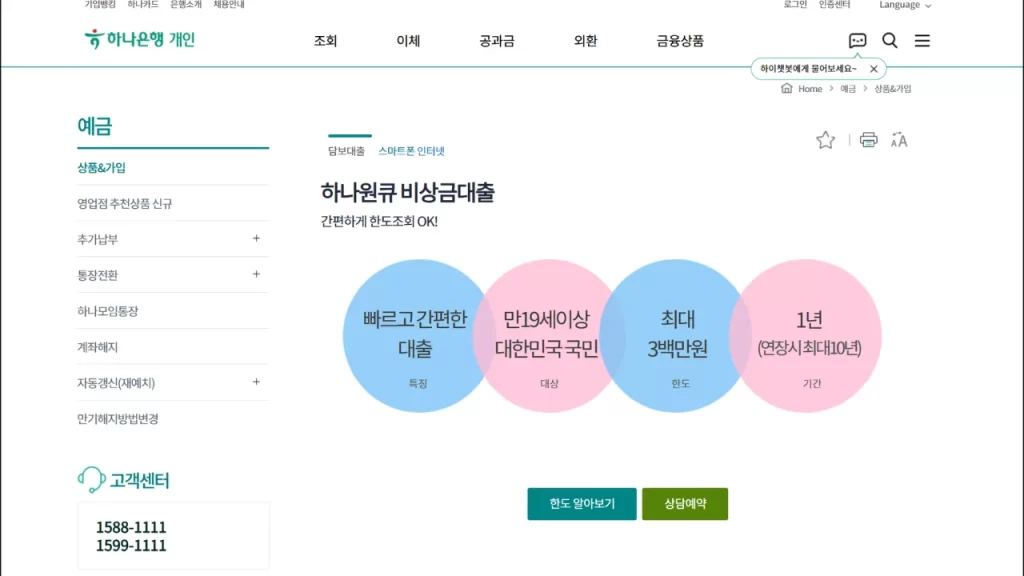The image size is (1024, 576).
Task: Open 만기해지방법변경 sidebar link
Action: click(x=118, y=419)
